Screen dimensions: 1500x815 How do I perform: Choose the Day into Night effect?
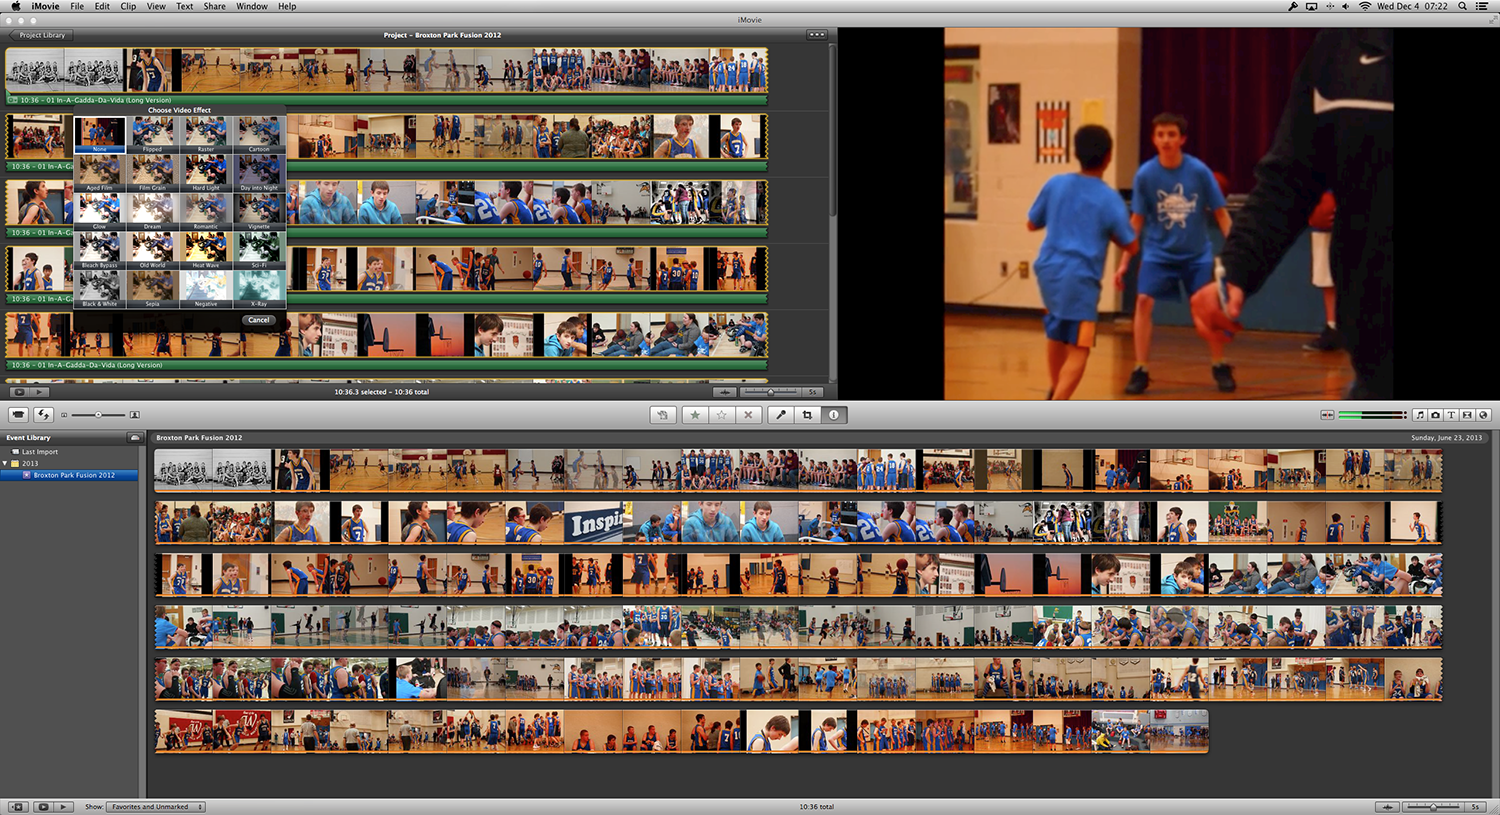pyautogui.click(x=259, y=173)
